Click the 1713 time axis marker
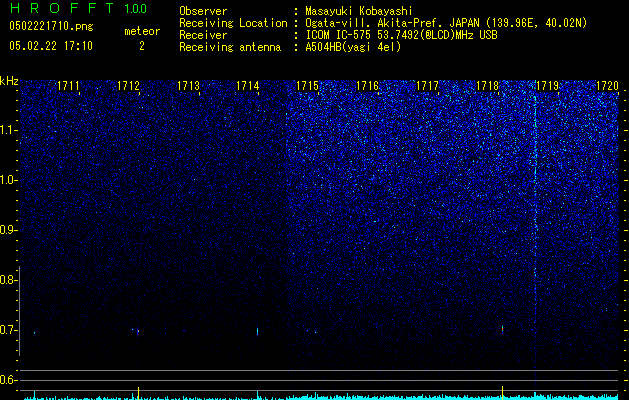The width and height of the screenshot is (629, 400). [188, 86]
